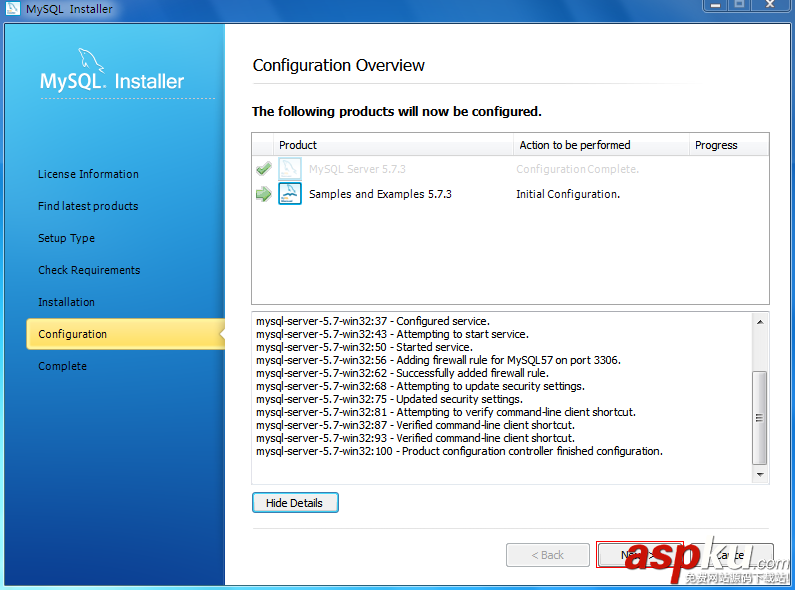The height and width of the screenshot is (590, 795).
Task: Go to the Check Requirements step
Action: pos(89,270)
